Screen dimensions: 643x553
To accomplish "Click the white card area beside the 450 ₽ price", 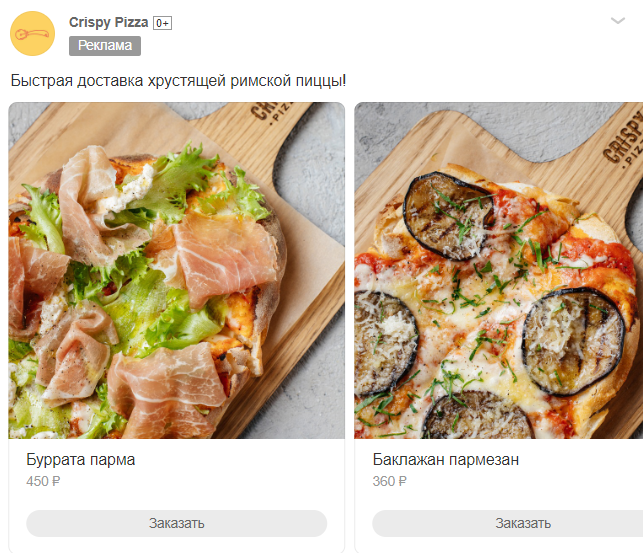I will [x=200, y=481].
